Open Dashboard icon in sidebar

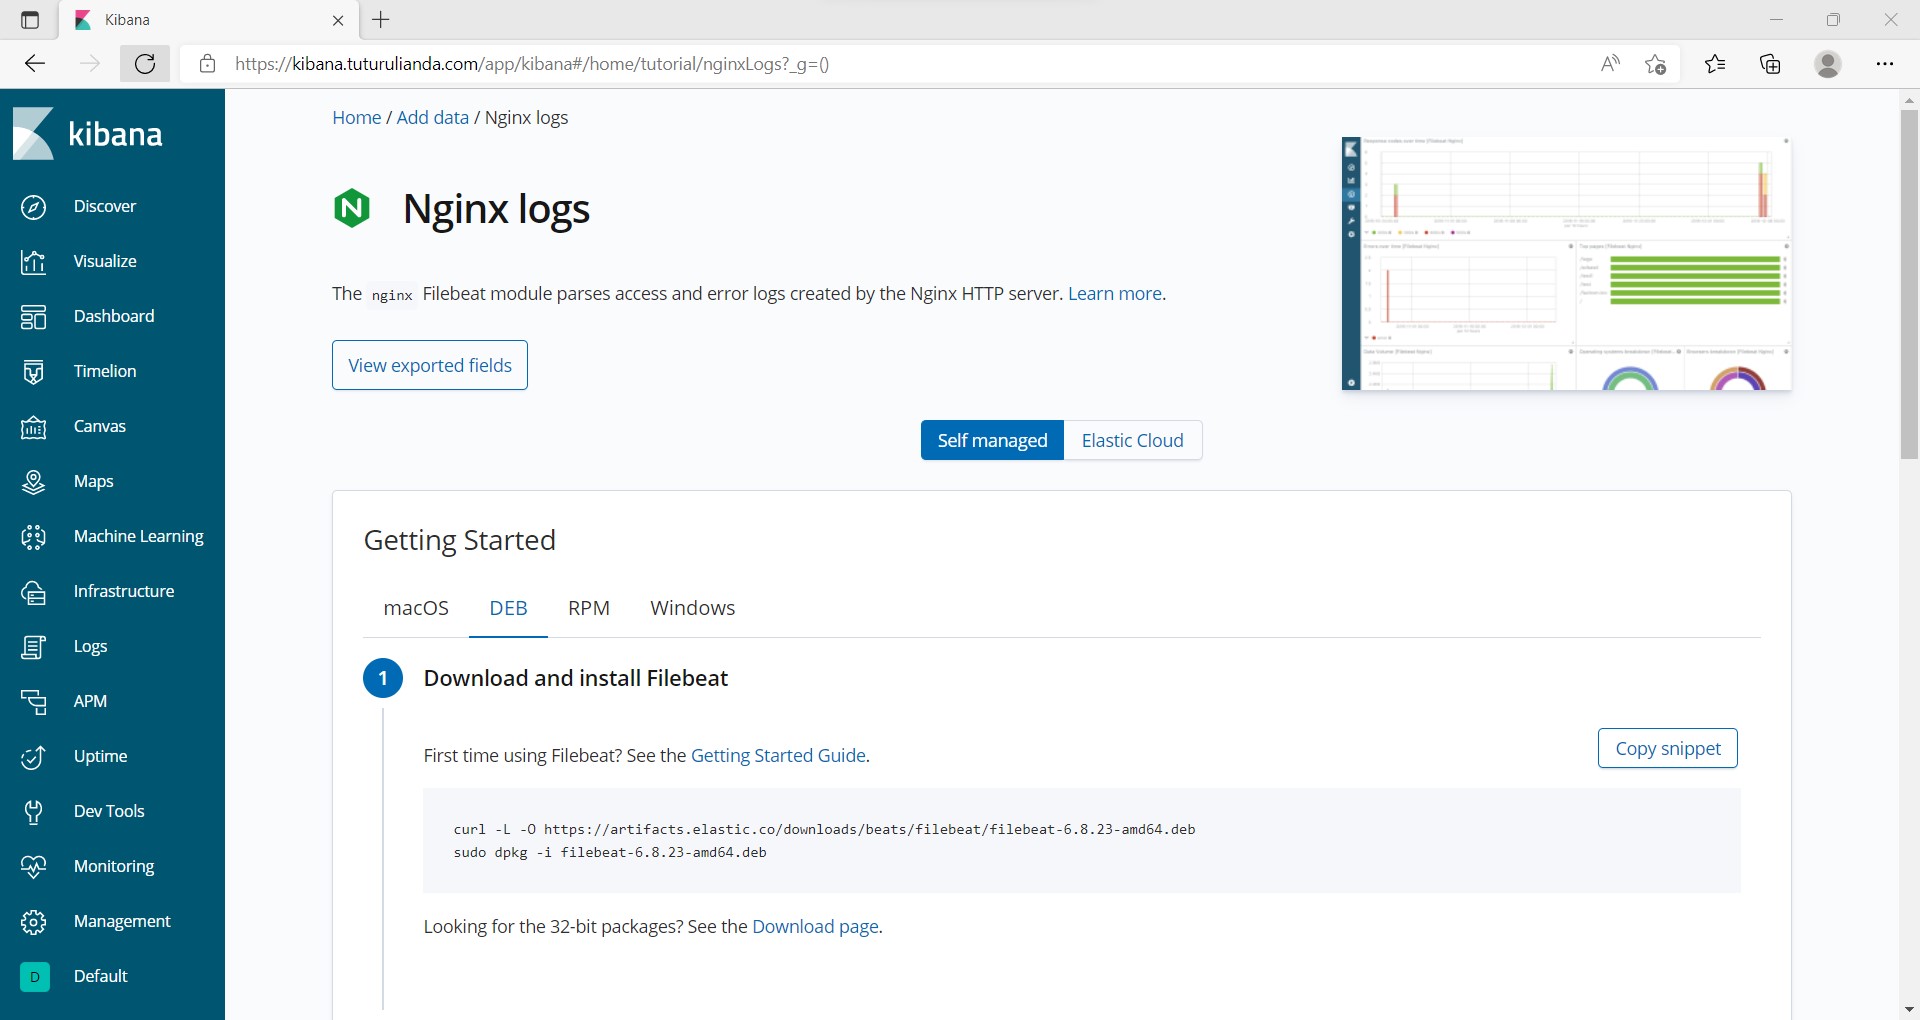click(x=34, y=317)
